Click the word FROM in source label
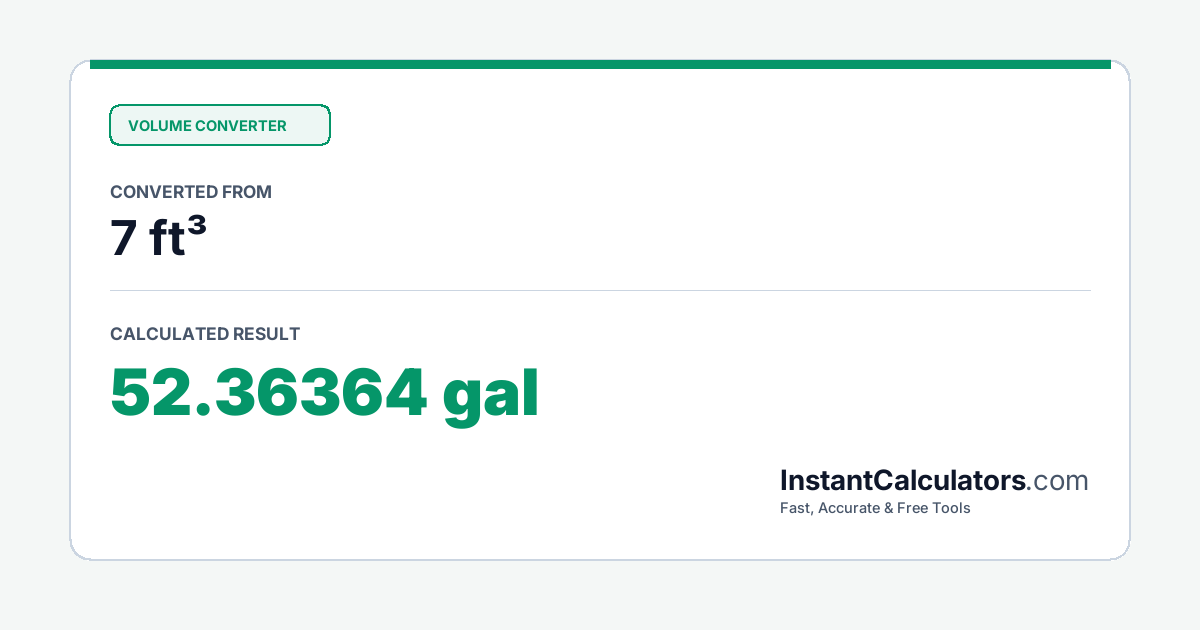Screen dimensions: 1200x630 point(248,192)
